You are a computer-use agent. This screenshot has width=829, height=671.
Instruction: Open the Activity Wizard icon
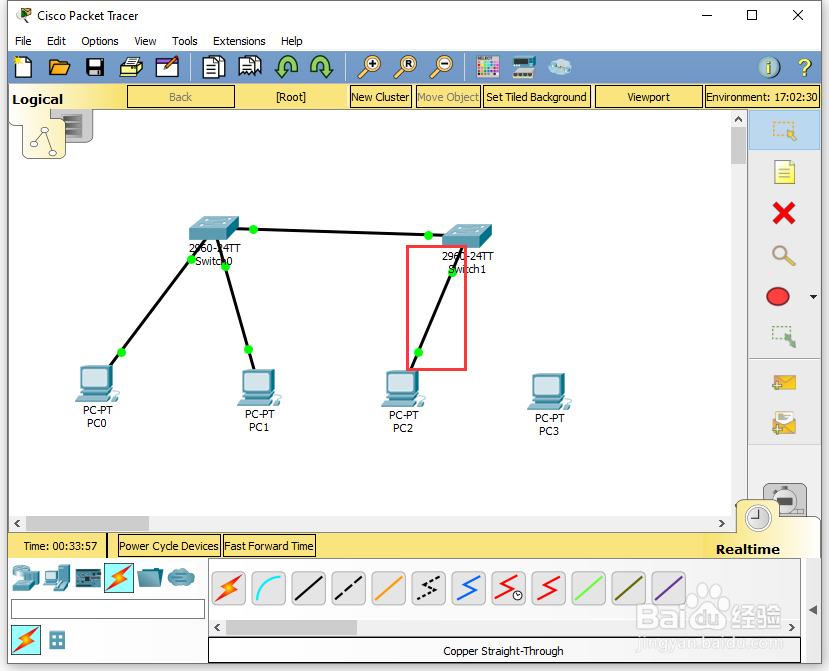point(167,67)
